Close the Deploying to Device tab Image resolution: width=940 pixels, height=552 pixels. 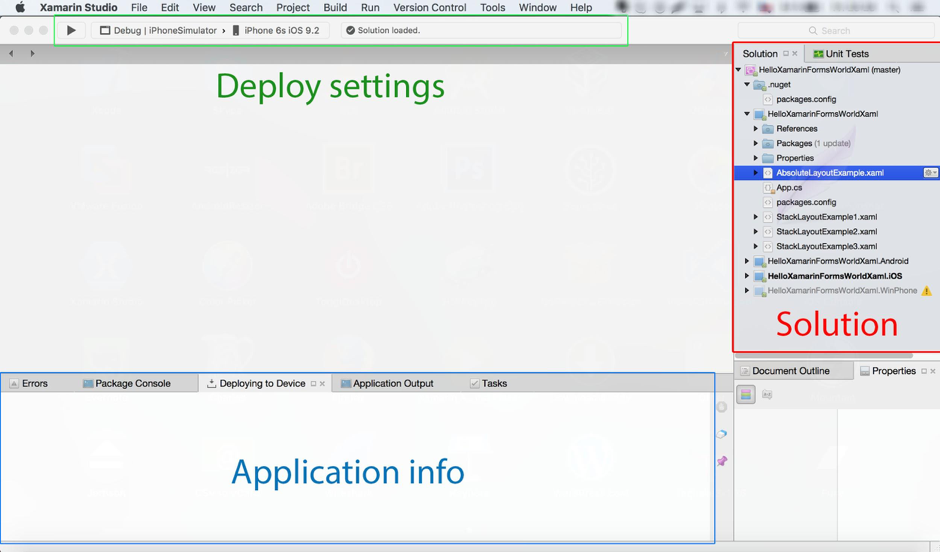tap(323, 384)
